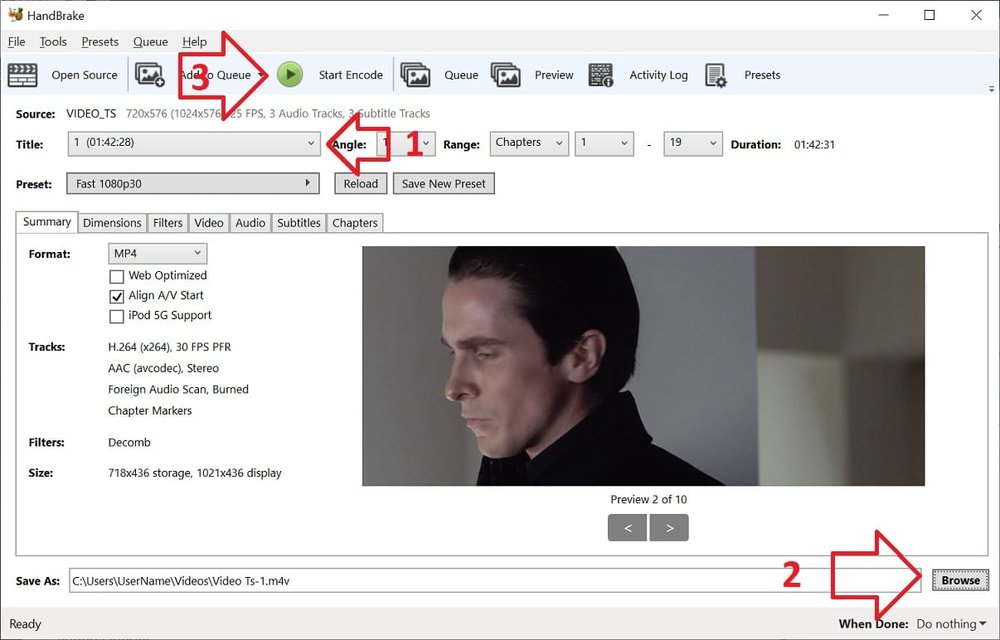
Task: Browse for a save destination
Action: click(958, 579)
